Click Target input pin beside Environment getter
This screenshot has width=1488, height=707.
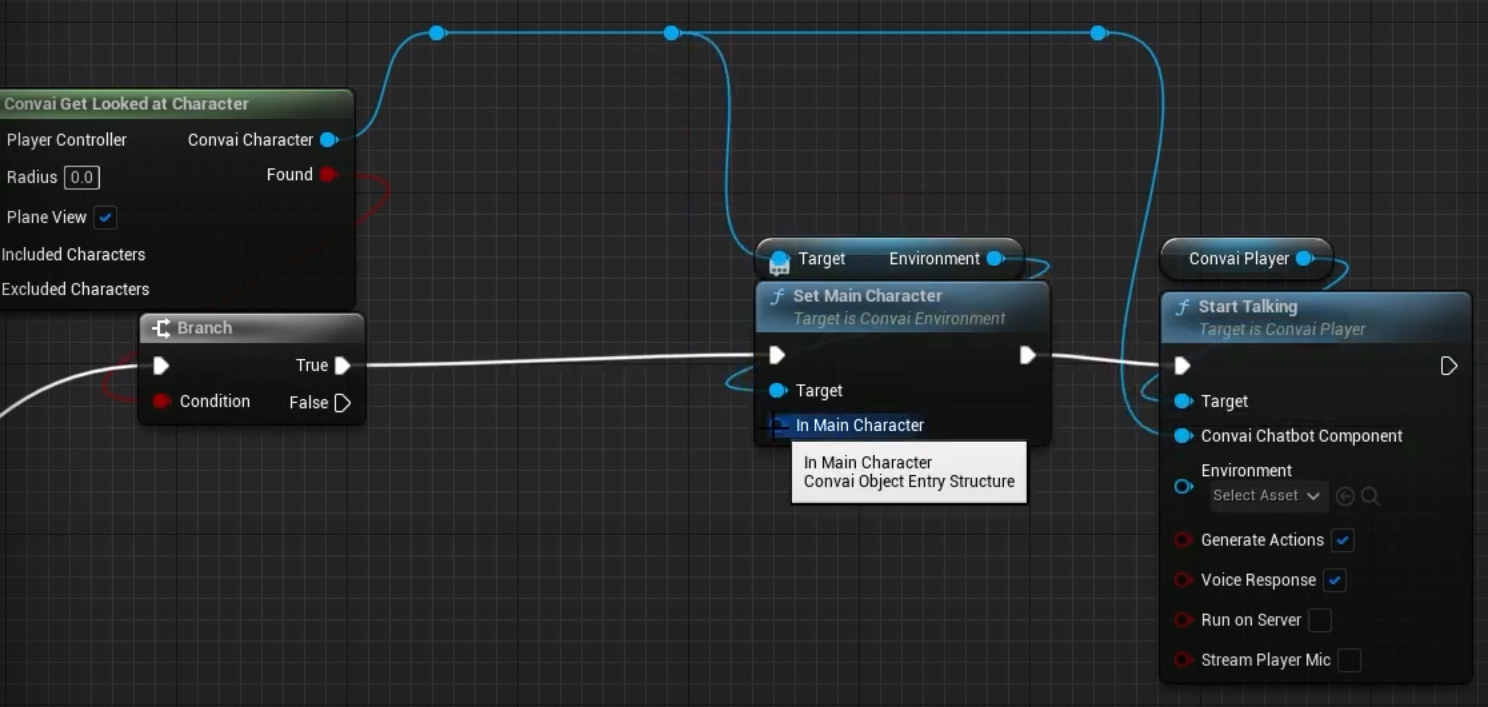pos(779,259)
